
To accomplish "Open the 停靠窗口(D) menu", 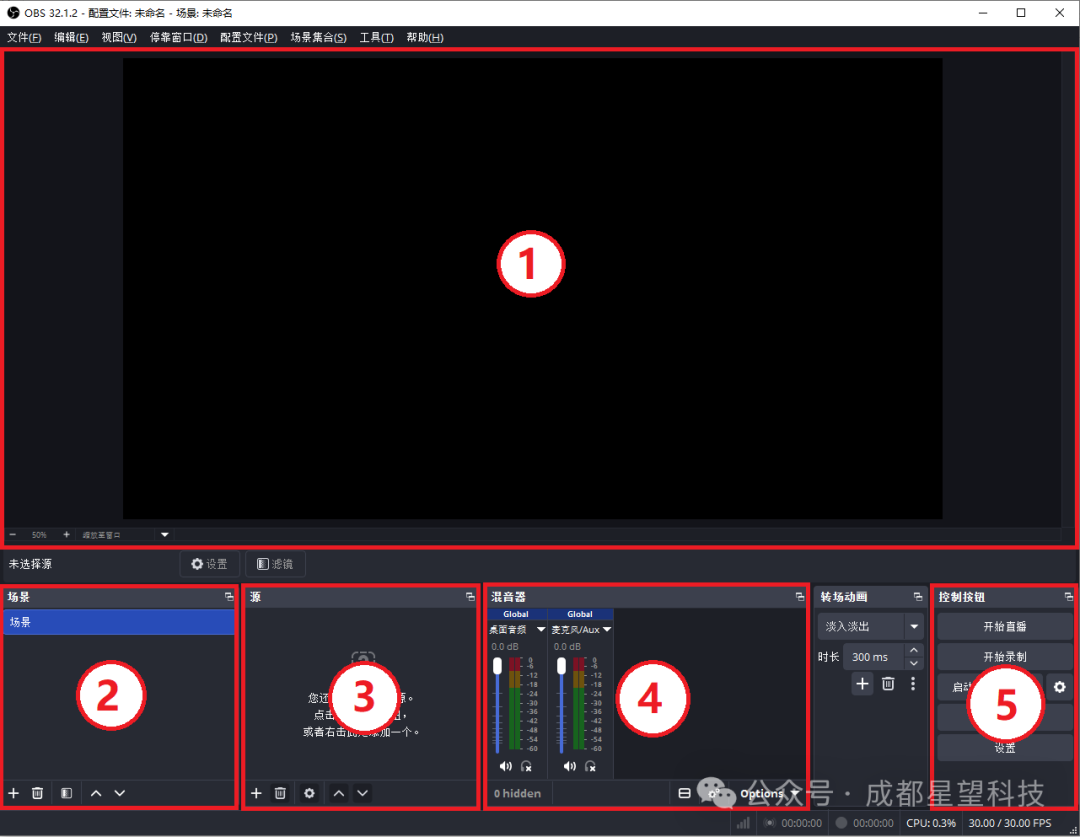I will 179,37.
